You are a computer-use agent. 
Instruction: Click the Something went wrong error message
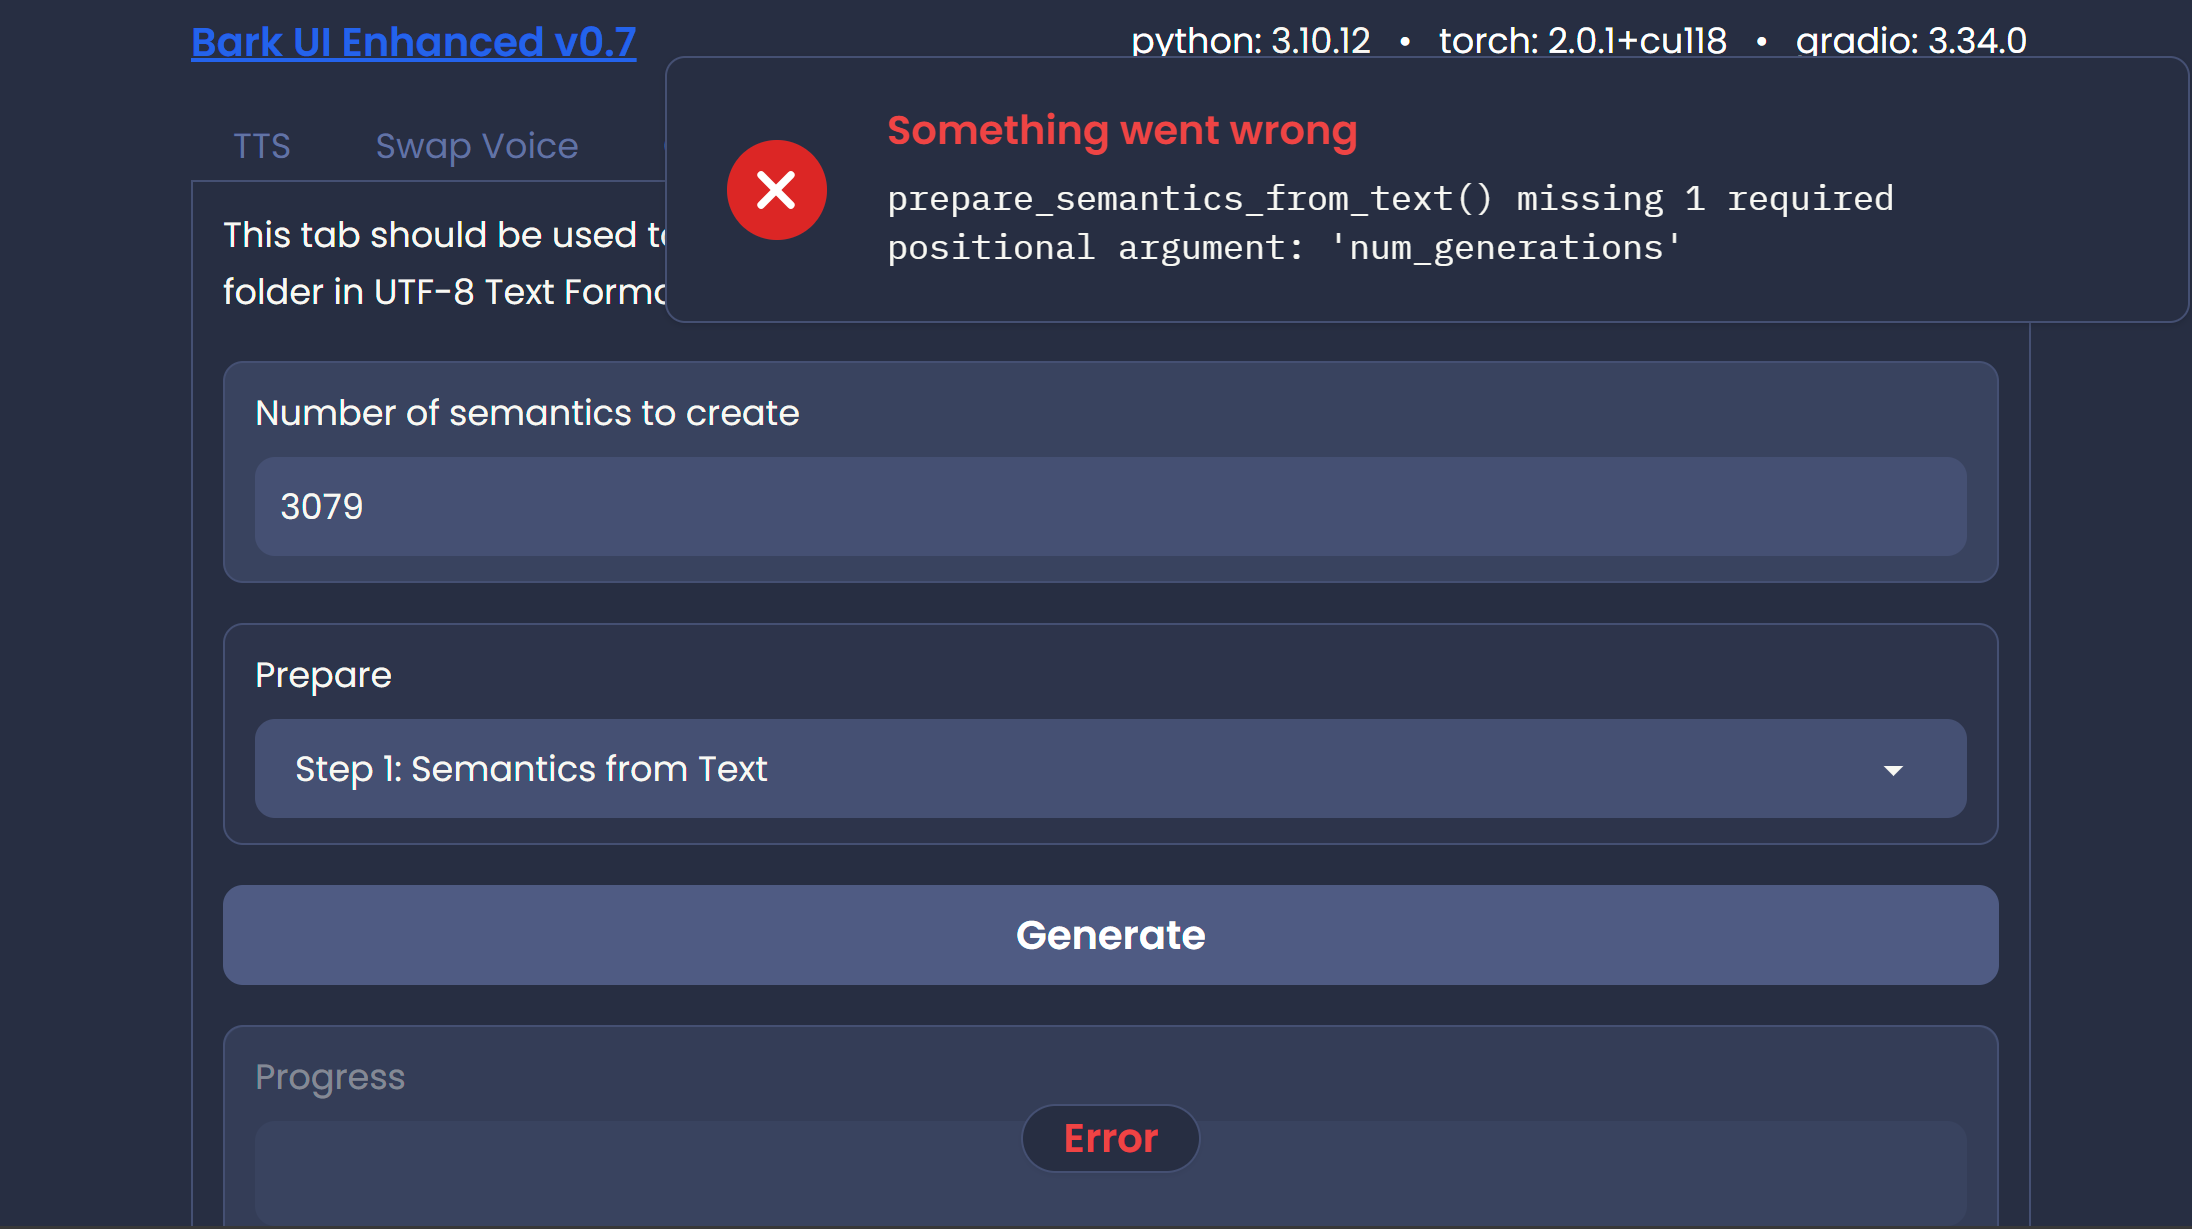tap(1122, 130)
